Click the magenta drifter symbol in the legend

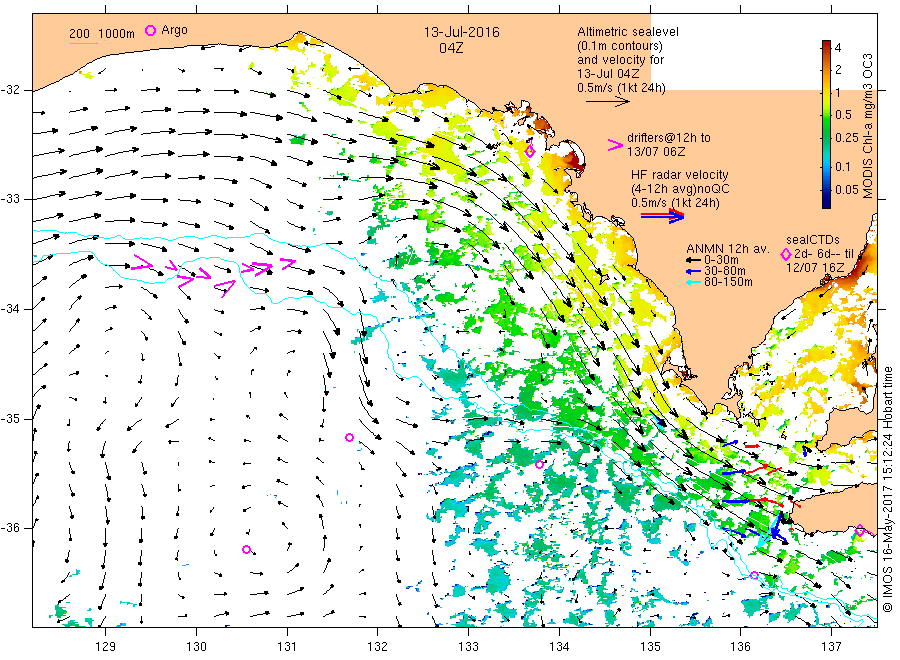point(615,145)
